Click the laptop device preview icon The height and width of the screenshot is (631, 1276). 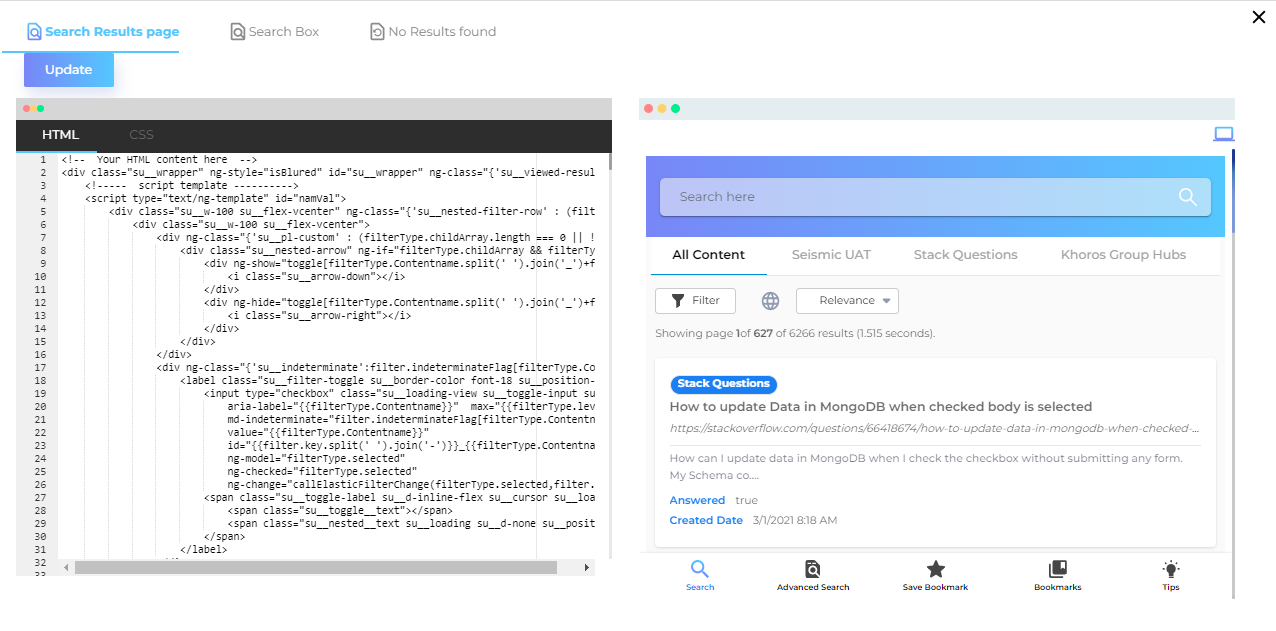[1223, 134]
